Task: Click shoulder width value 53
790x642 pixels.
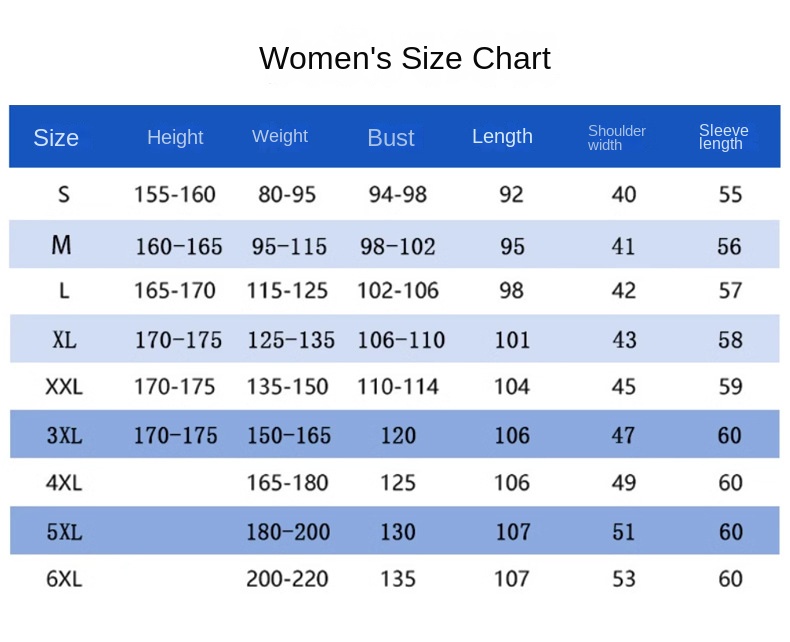Action: 623,578
